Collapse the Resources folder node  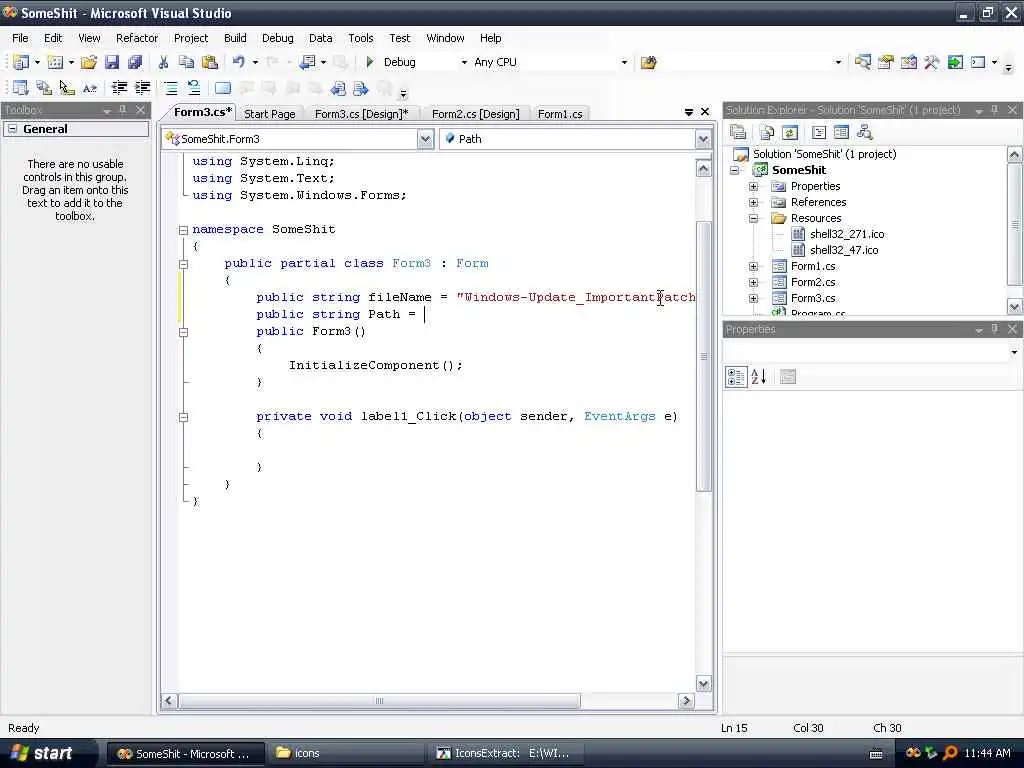(754, 218)
